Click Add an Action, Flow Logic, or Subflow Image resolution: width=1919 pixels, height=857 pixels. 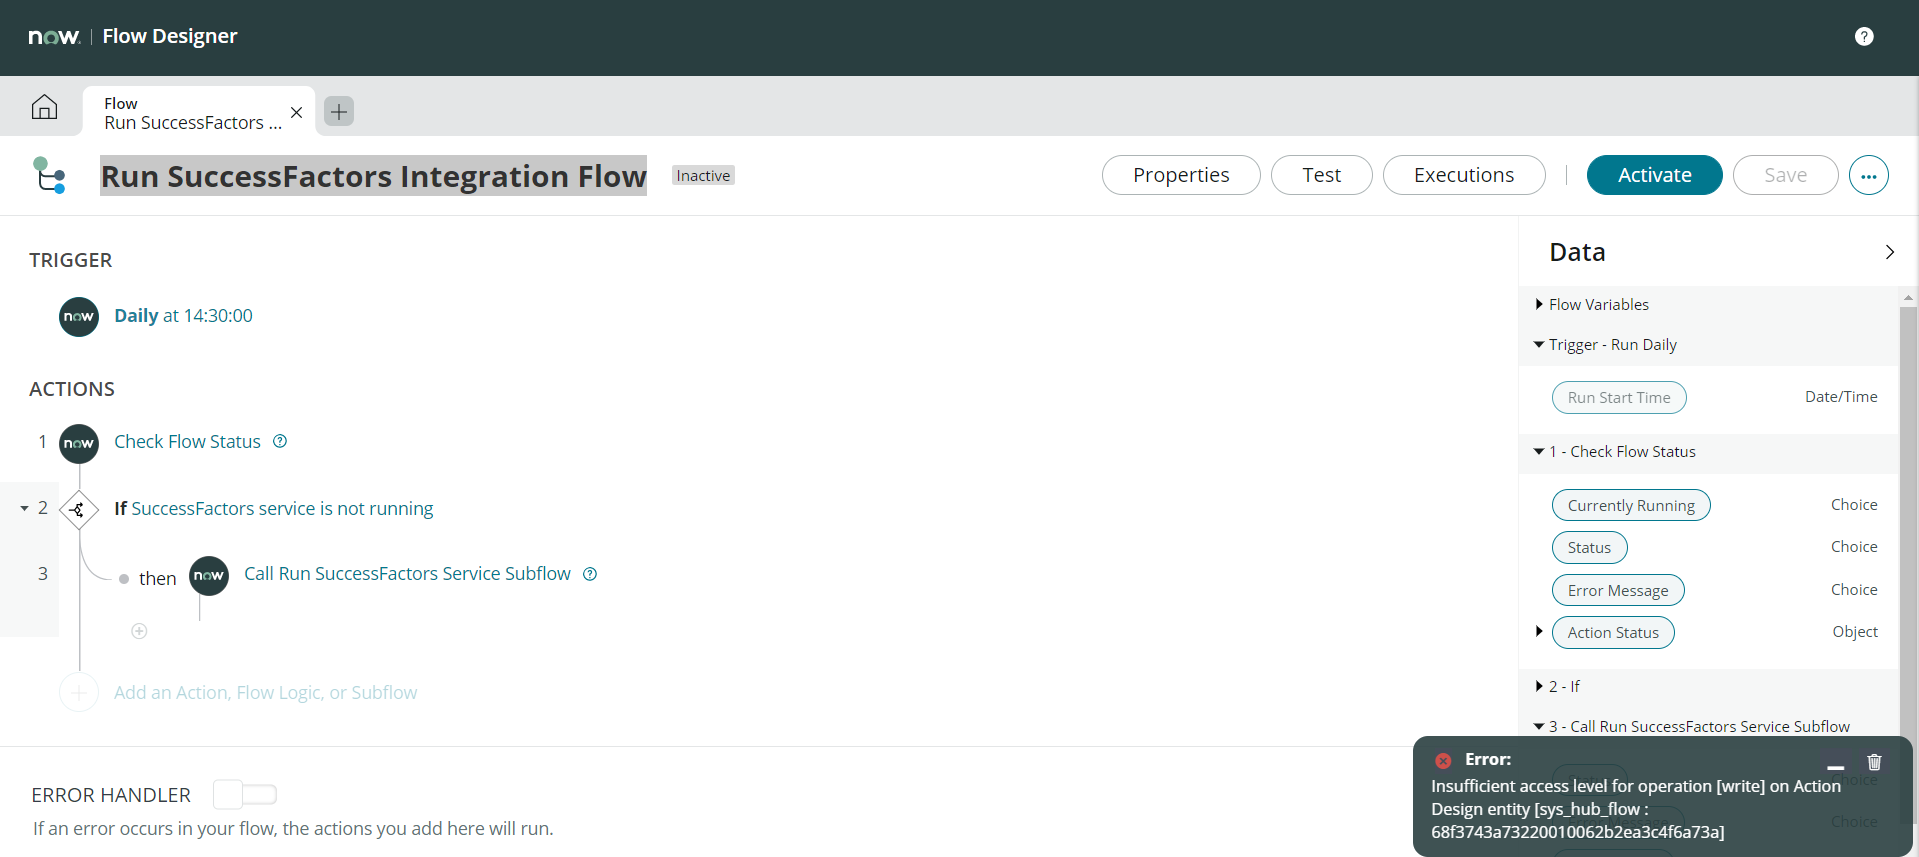pos(265,692)
